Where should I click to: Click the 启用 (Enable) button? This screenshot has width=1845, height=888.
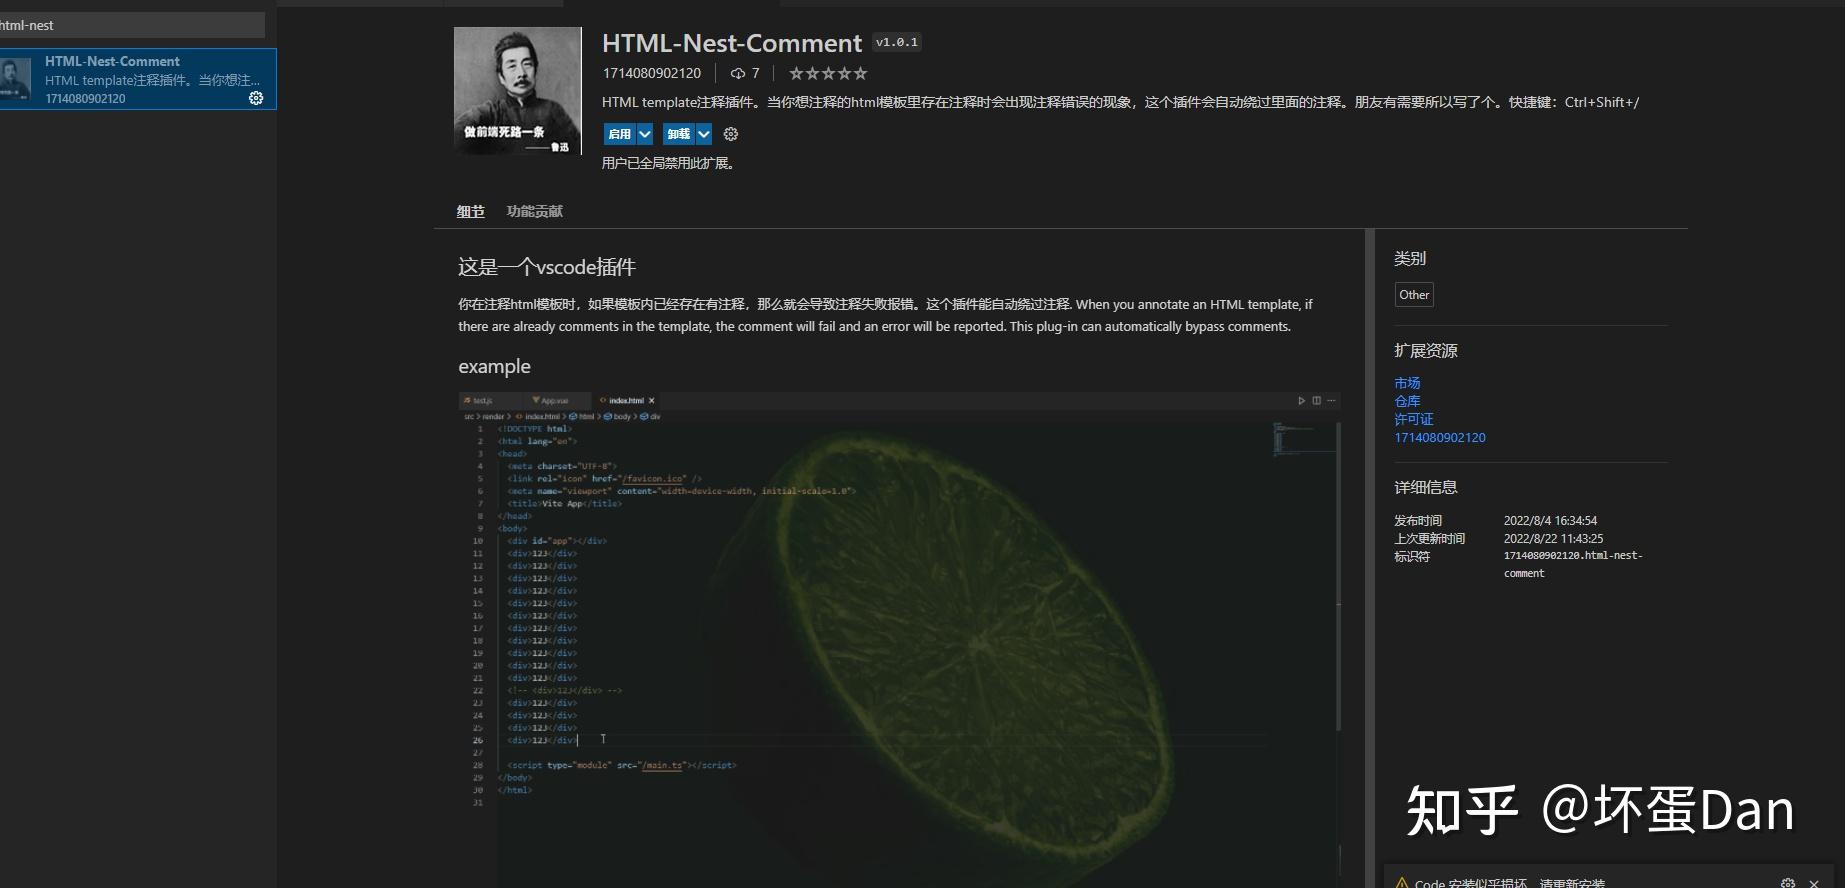click(619, 134)
